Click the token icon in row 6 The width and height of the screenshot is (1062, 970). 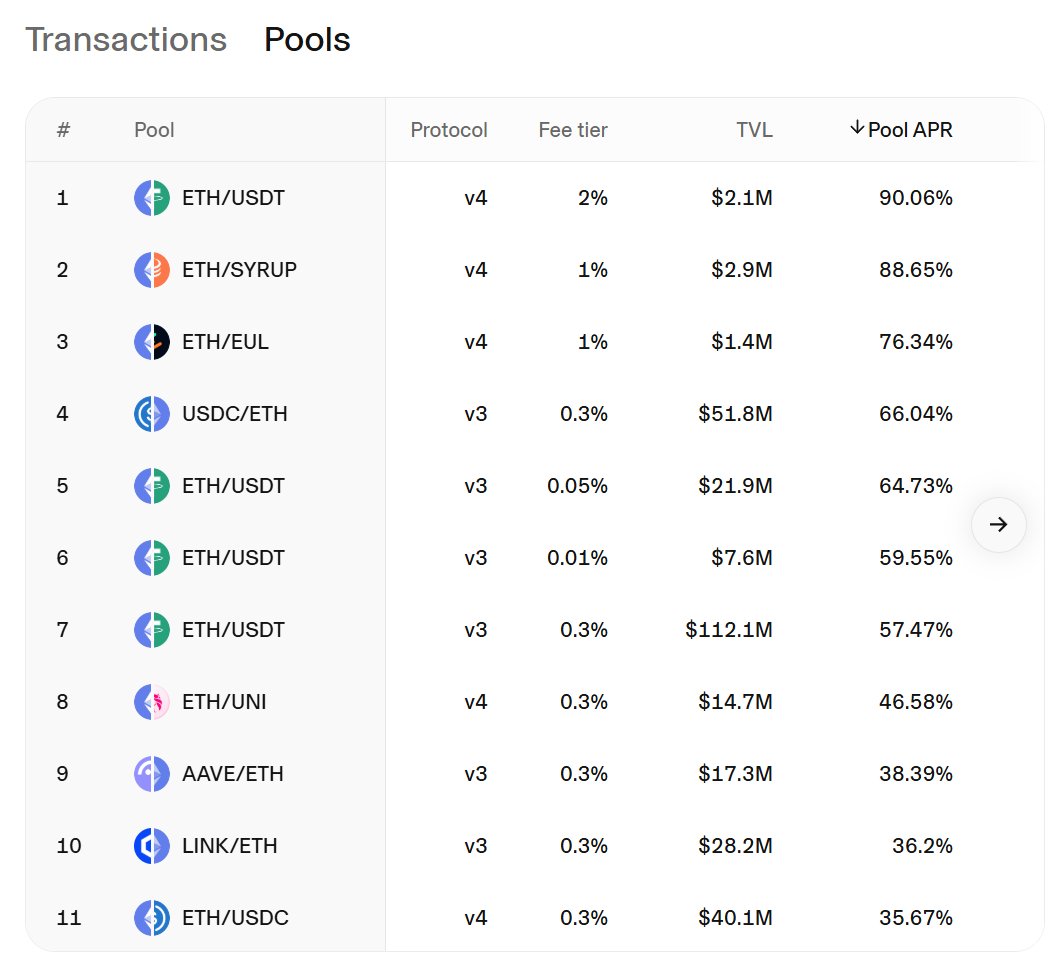[x=152, y=557]
